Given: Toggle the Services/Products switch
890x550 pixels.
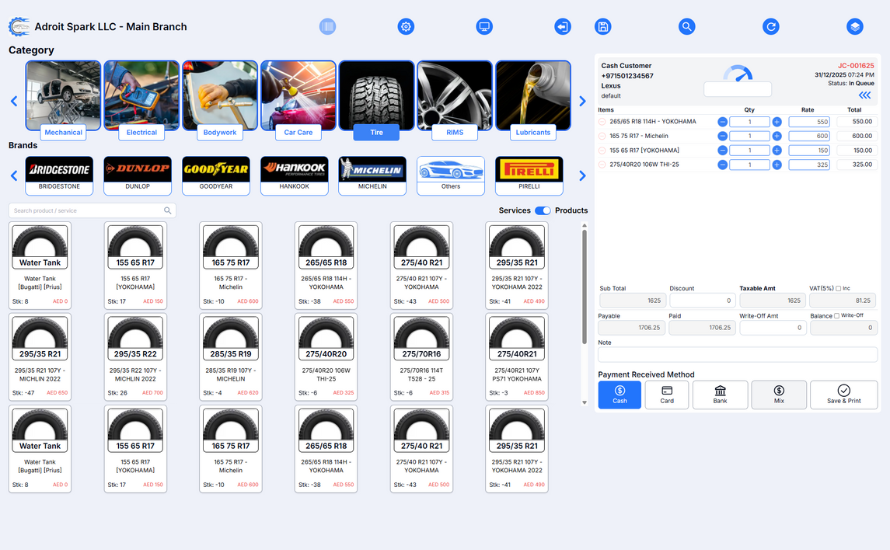Looking at the screenshot, I should click(x=543, y=211).
